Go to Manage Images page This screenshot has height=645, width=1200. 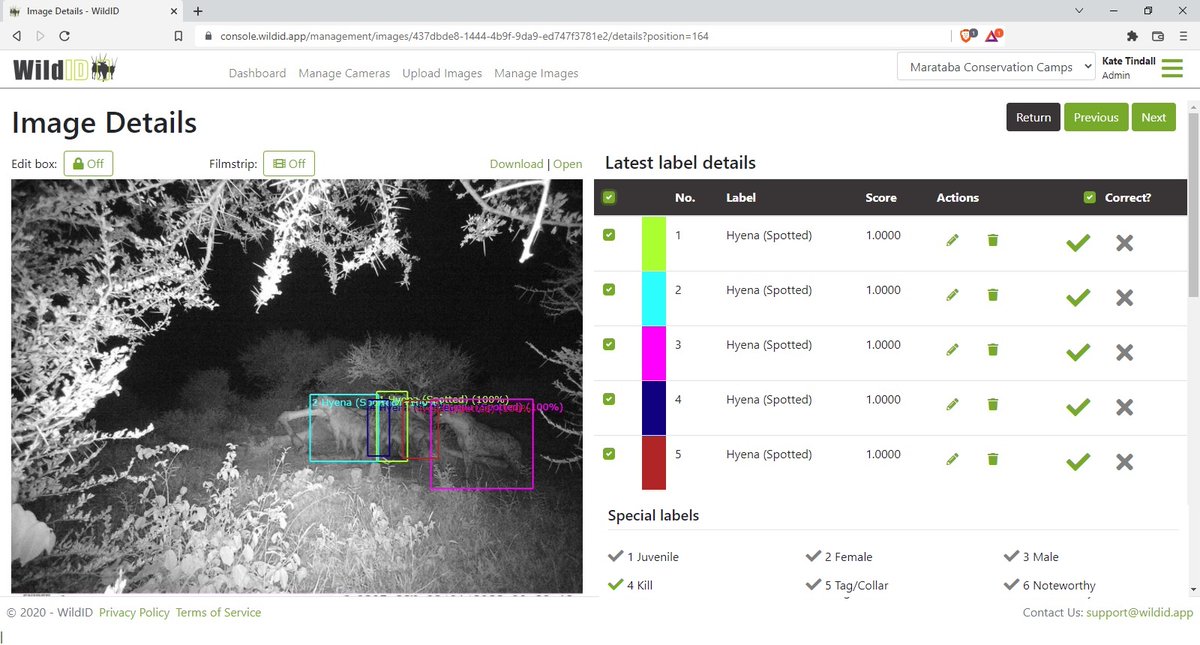click(536, 73)
